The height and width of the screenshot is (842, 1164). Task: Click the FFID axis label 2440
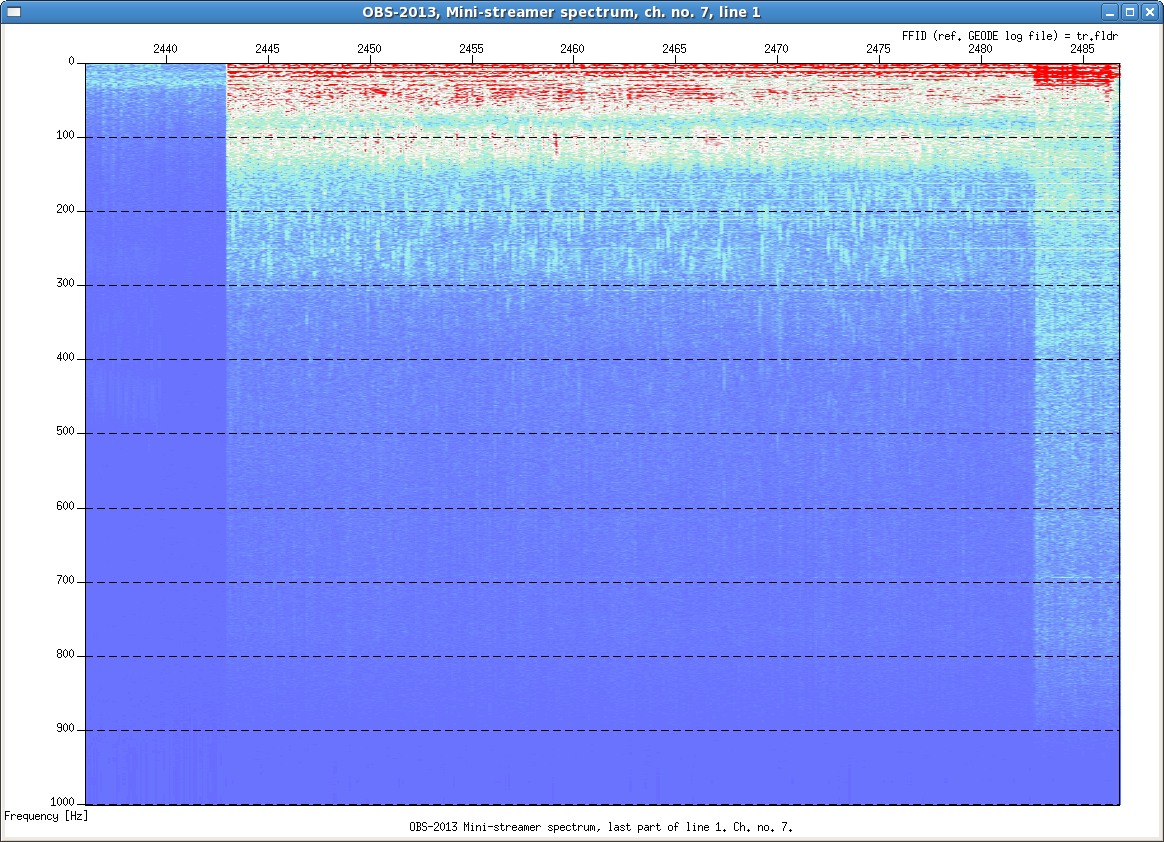click(x=166, y=49)
